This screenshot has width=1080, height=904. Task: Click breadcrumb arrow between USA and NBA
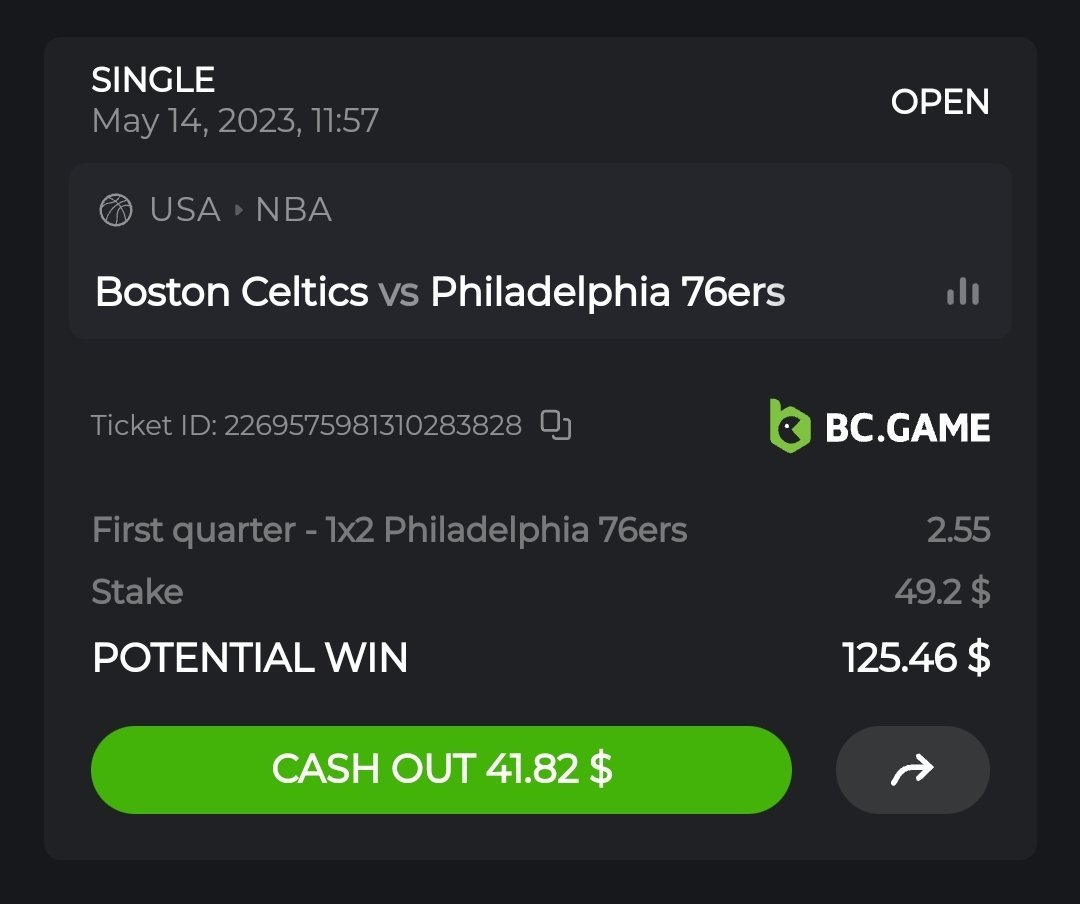[x=238, y=211]
